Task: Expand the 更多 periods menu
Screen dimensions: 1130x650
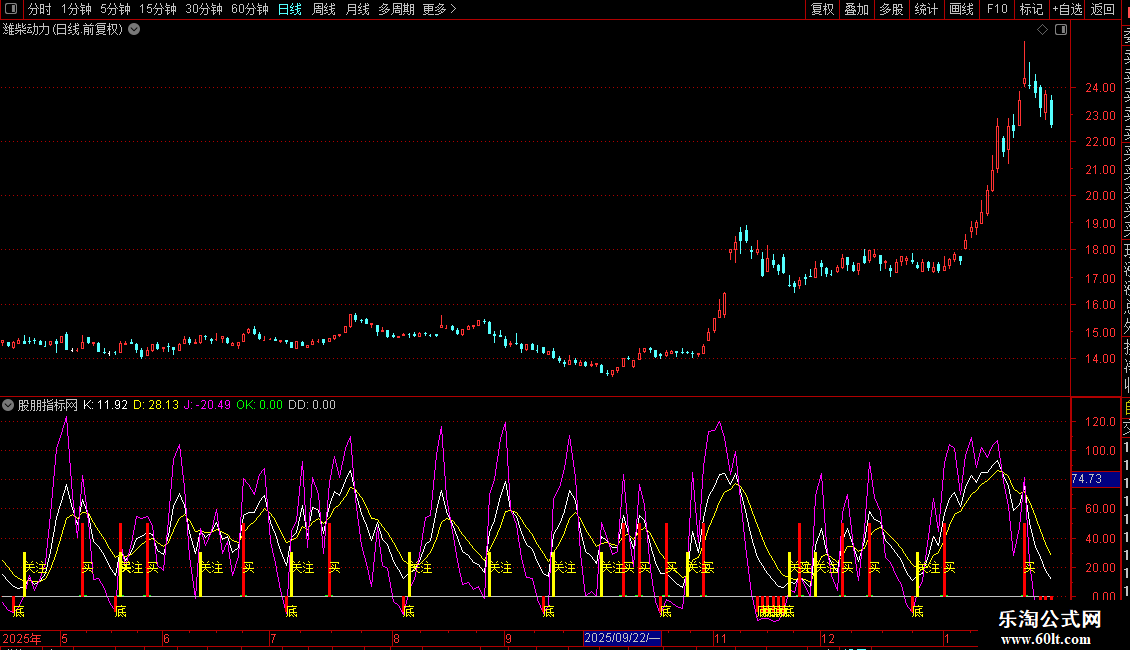Action: (x=439, y=9)
